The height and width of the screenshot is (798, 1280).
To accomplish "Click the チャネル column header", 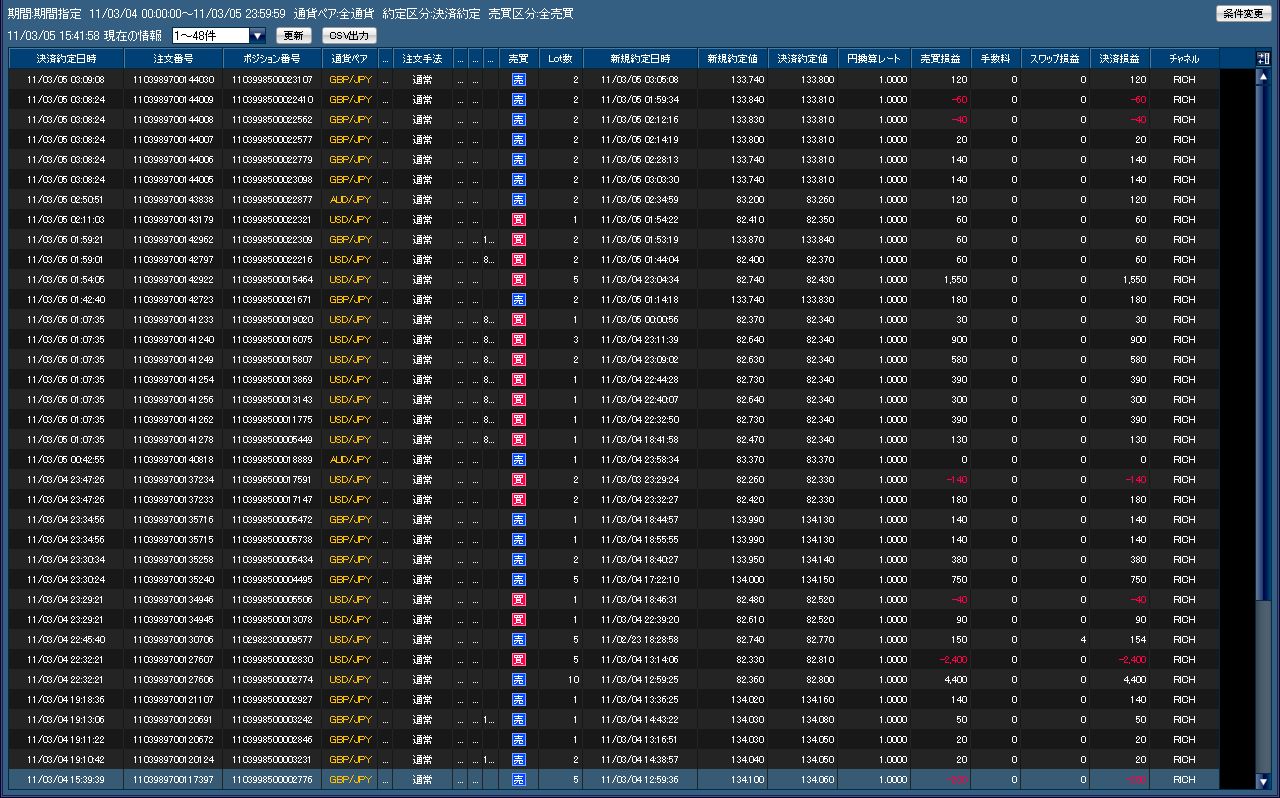I will [x=1184, y=59].
